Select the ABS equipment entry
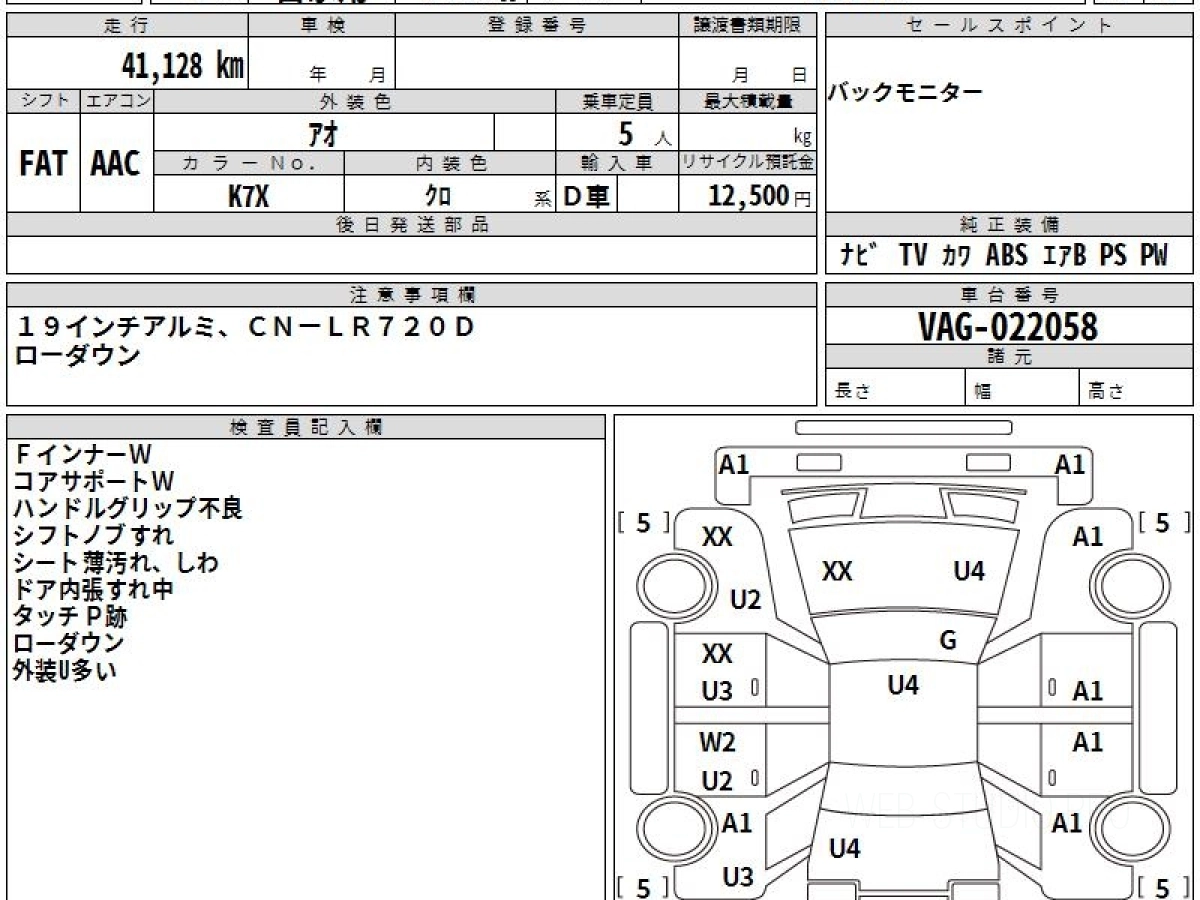Image resolution: width=1200 pixels, height=900 pixels. [1007, 255]
